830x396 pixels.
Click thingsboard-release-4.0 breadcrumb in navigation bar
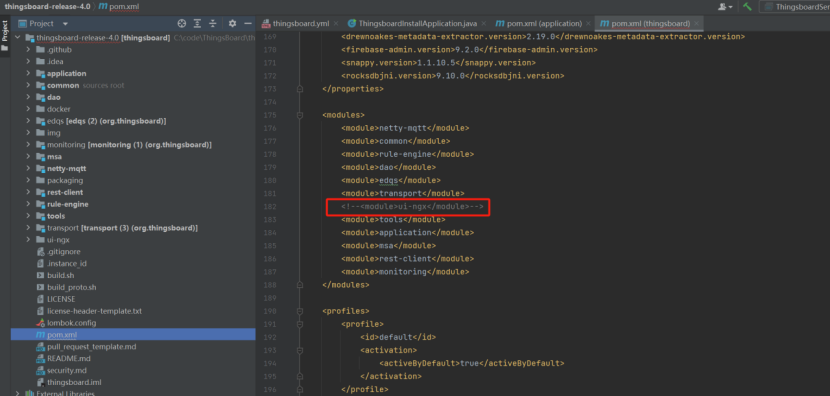point(48,7)
